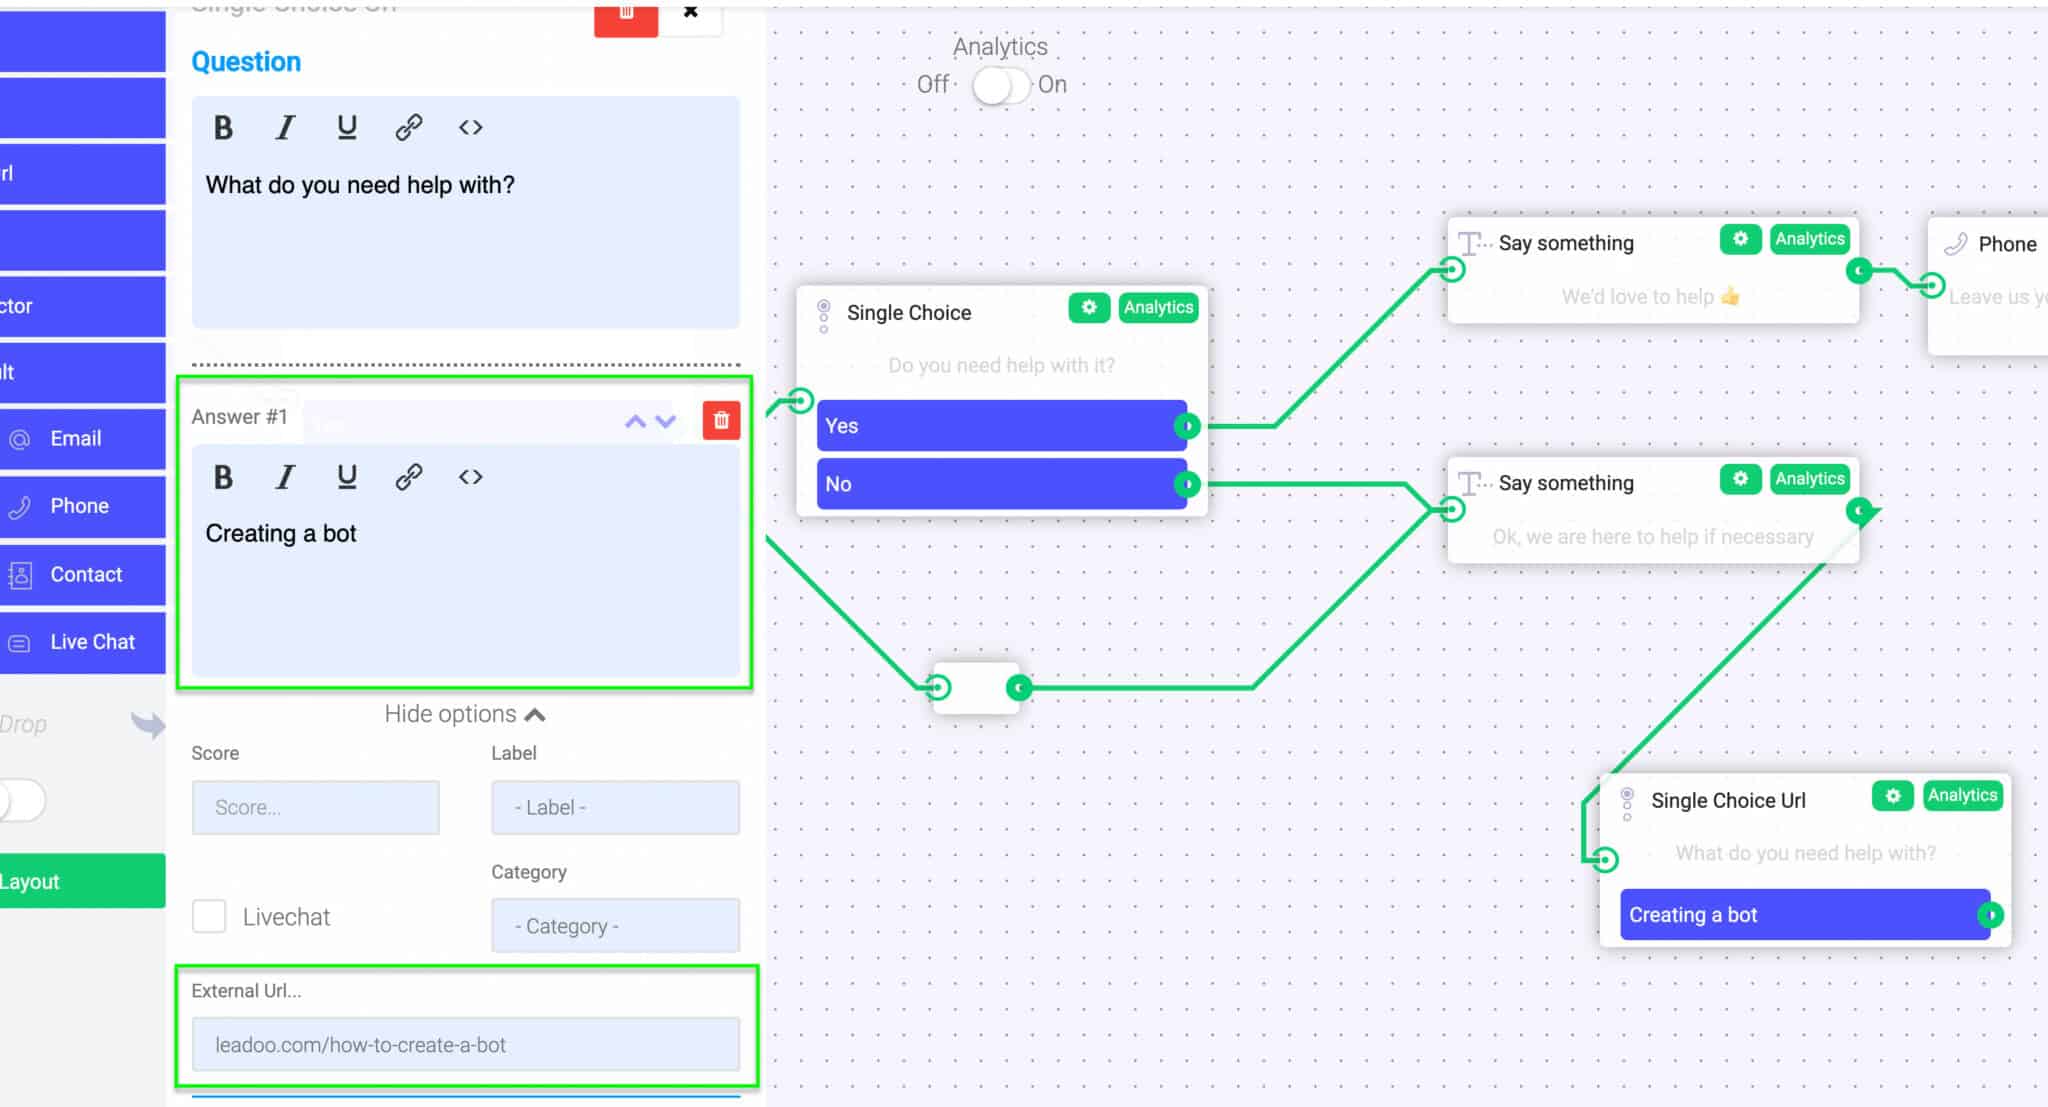Screen dimensions: 2048x1107
Task: Insert a hyperlink in the Question text
Action: click(408, 127)
